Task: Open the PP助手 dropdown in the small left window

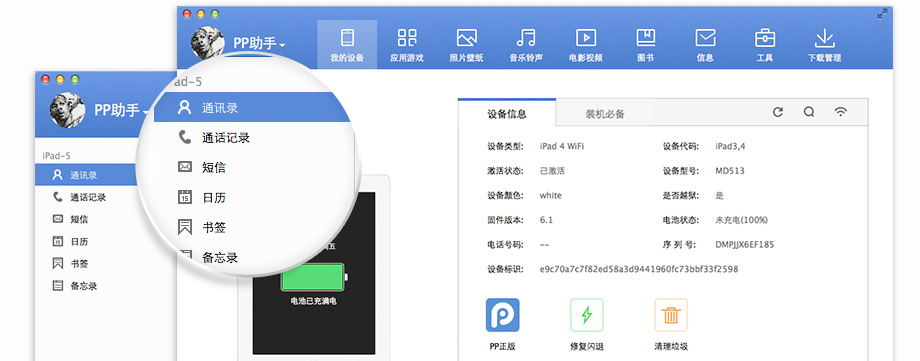Action: point(120,110)
